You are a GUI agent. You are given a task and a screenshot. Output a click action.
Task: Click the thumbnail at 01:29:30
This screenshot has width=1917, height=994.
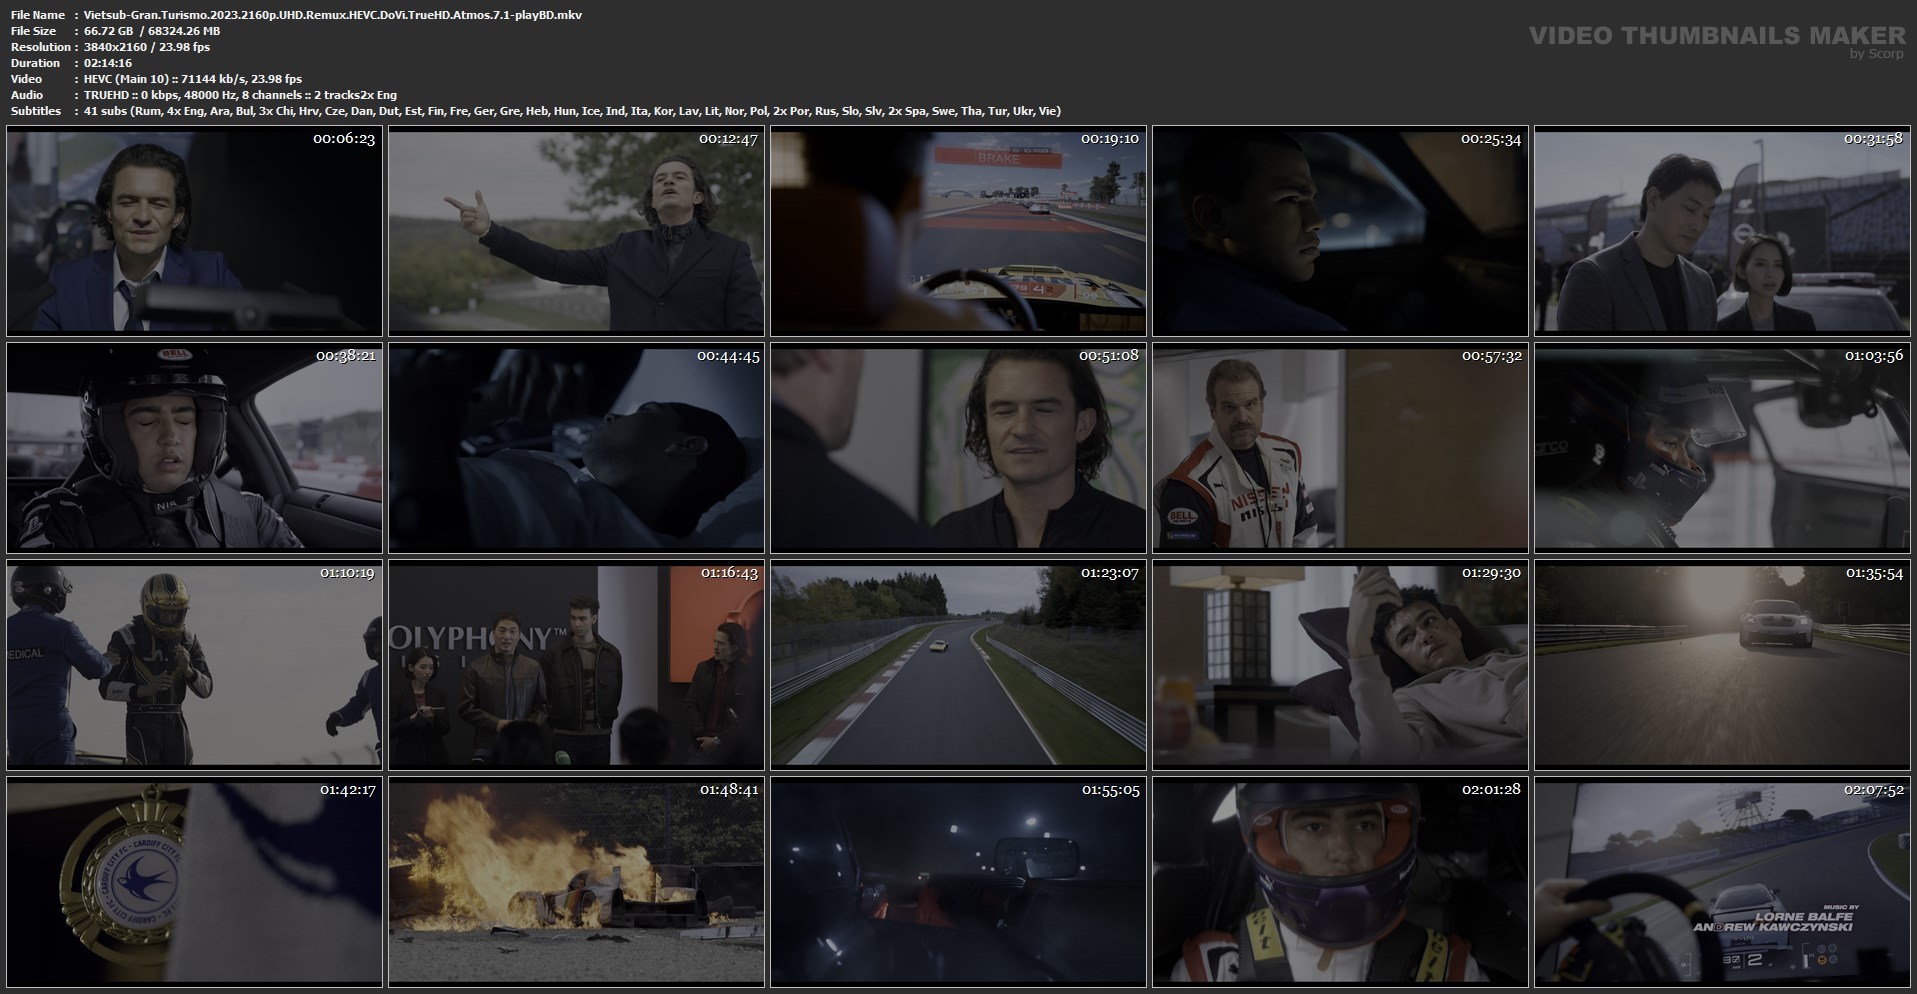coord(1340,665)
